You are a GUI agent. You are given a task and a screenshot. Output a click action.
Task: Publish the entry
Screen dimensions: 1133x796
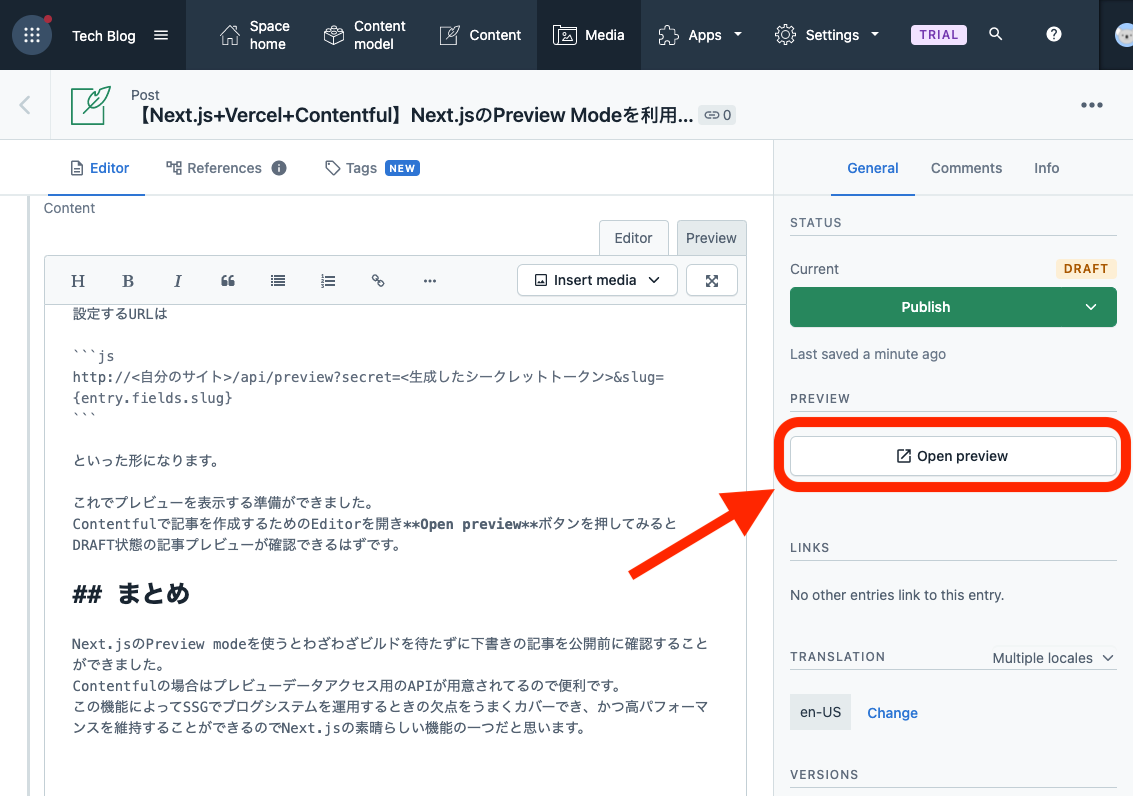pyautogui.click(x=926, y=307)
